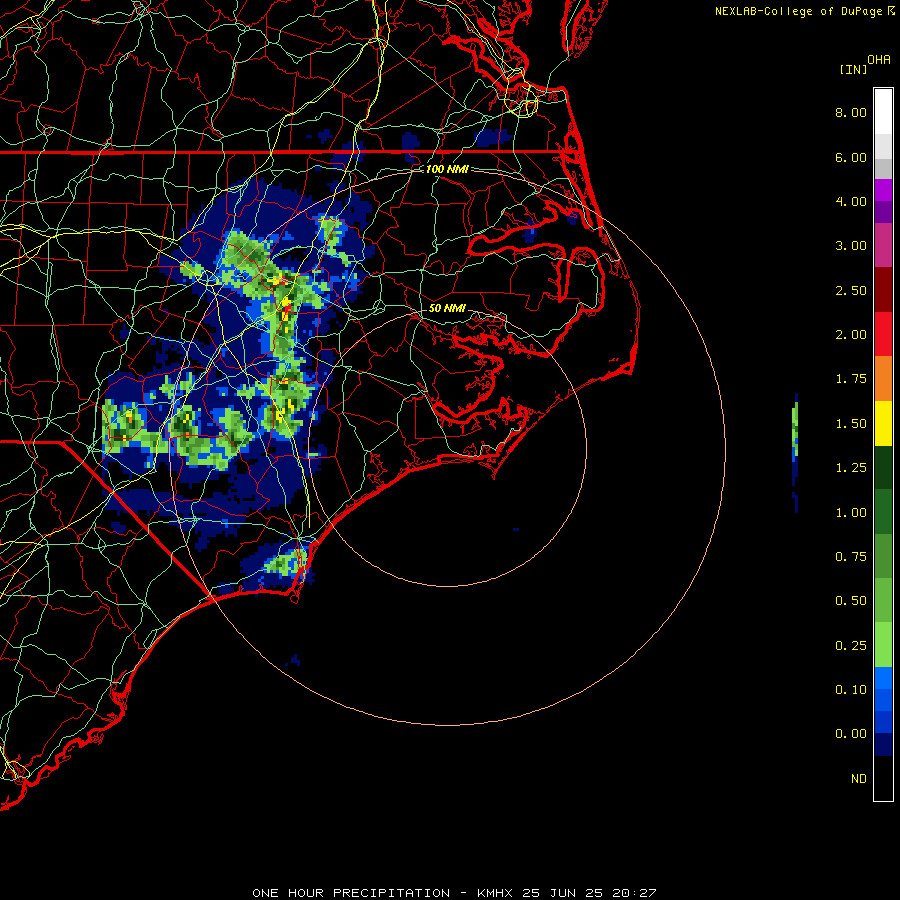Click the 1.75 legend value
The image size is (900, 900).
tap(851, 379)
